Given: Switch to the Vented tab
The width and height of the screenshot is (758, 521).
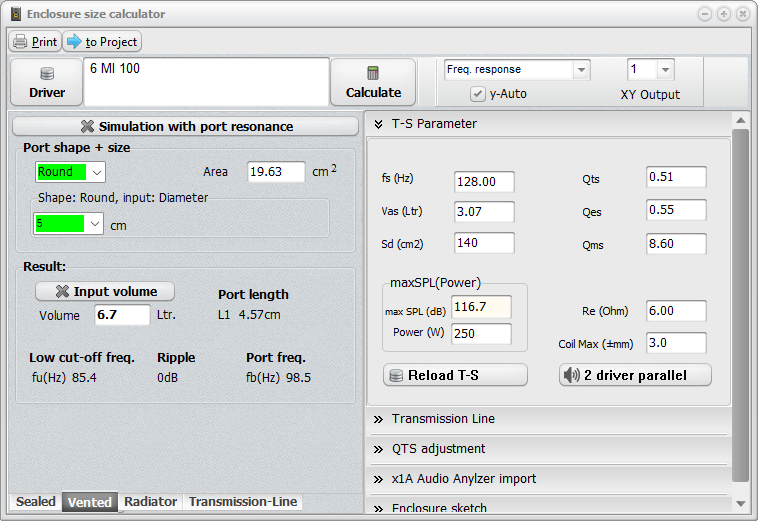Looking at the screenshot, I should pos(90,502).
